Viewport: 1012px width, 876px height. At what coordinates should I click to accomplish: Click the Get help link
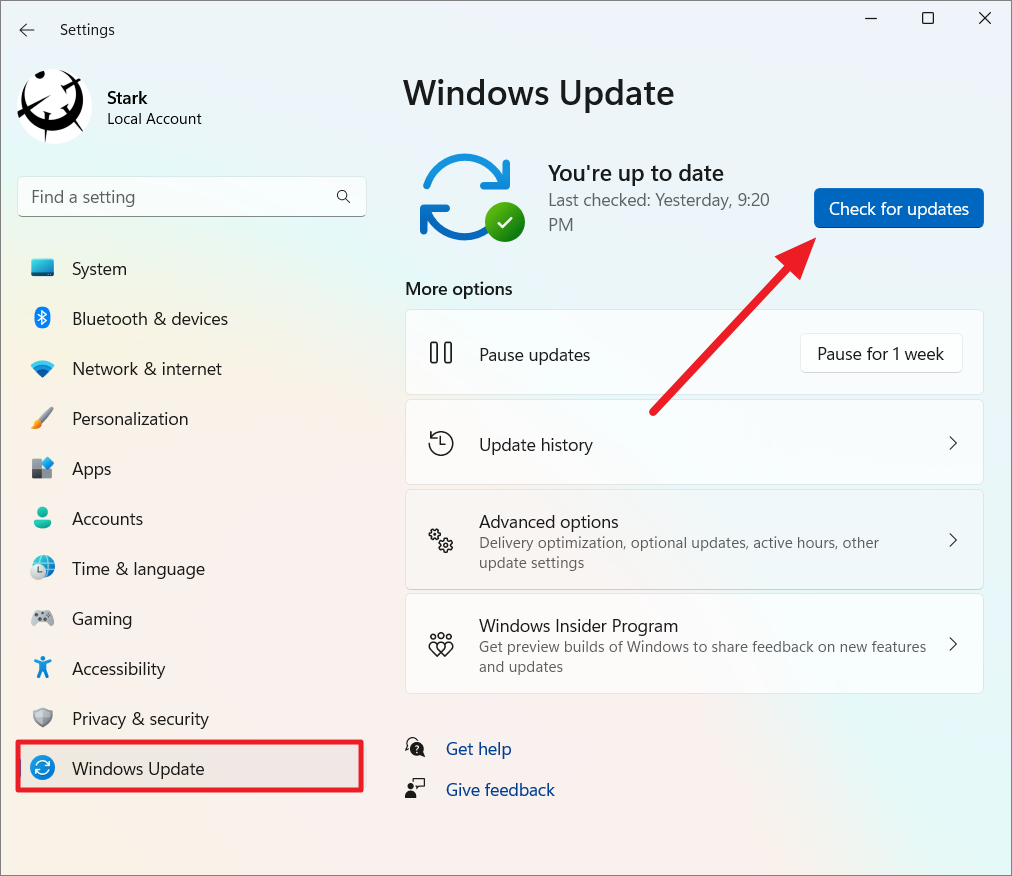(x=478, y=749)
